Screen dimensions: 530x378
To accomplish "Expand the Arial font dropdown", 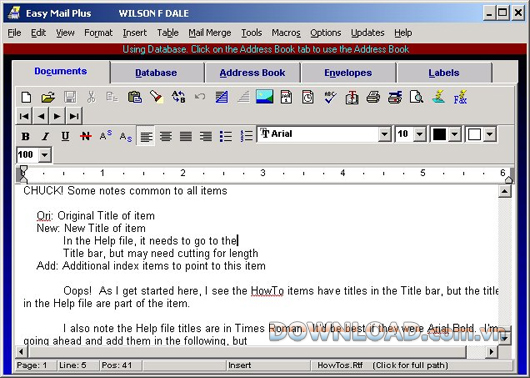I will coord(384,135).
